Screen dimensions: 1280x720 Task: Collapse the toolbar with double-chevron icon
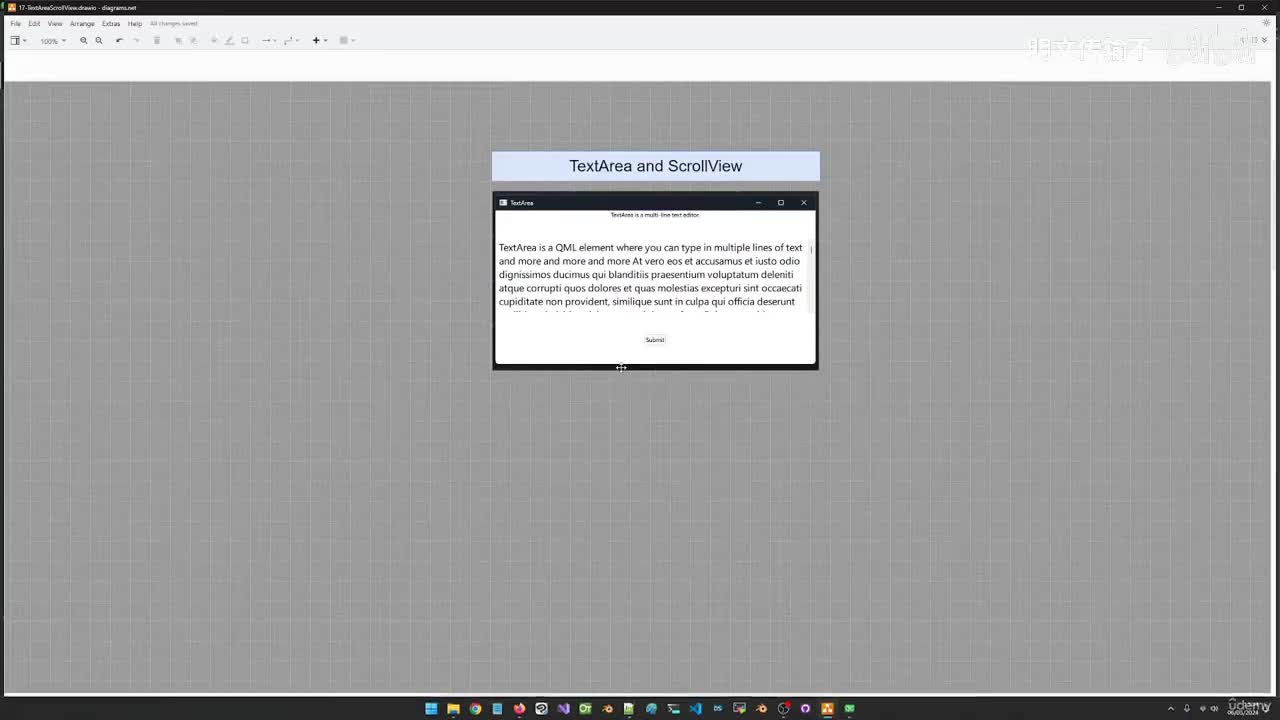1265,40
